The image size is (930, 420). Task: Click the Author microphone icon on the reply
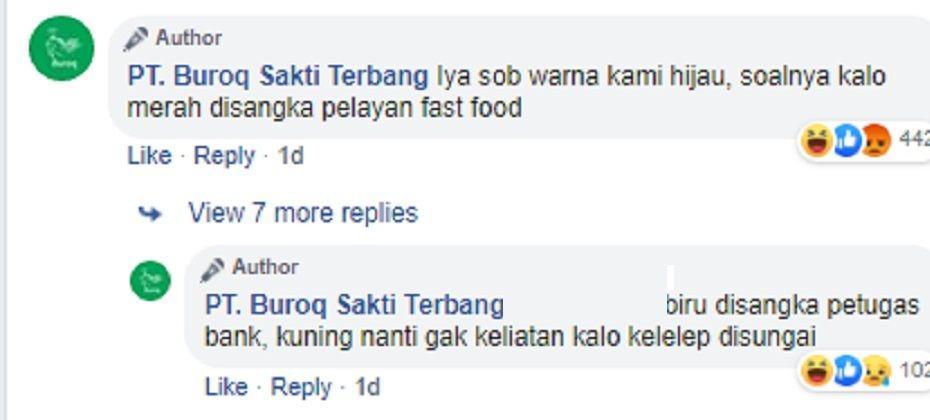point(212,270)
